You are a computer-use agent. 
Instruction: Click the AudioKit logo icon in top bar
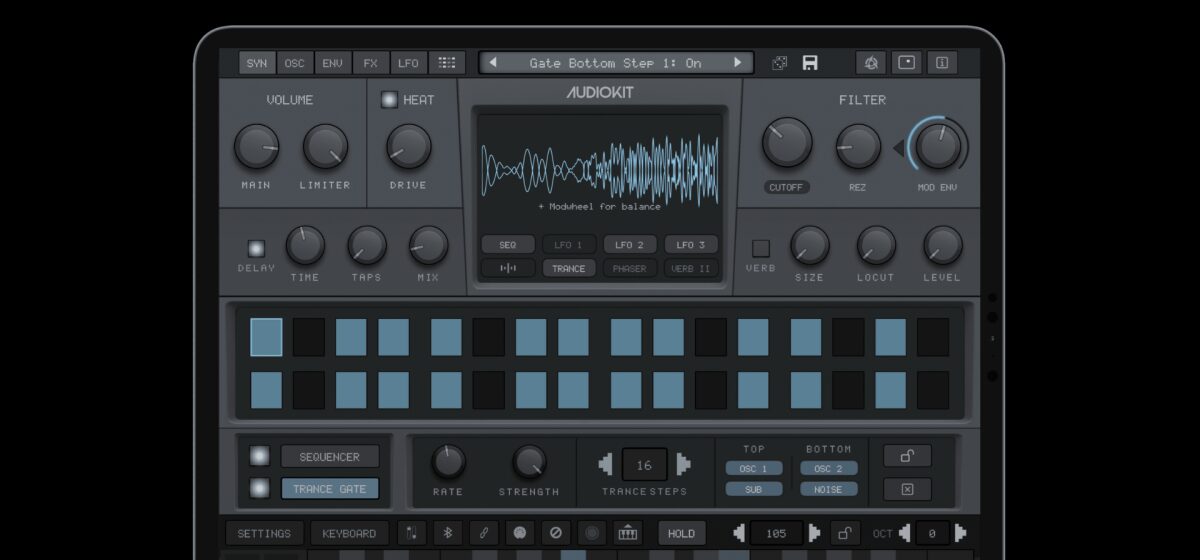(871, 63)
